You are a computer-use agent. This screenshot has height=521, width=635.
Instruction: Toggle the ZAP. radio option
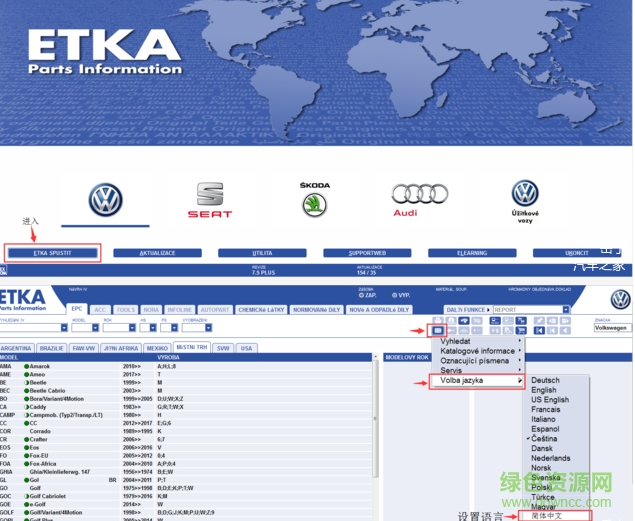click(360, 296)
